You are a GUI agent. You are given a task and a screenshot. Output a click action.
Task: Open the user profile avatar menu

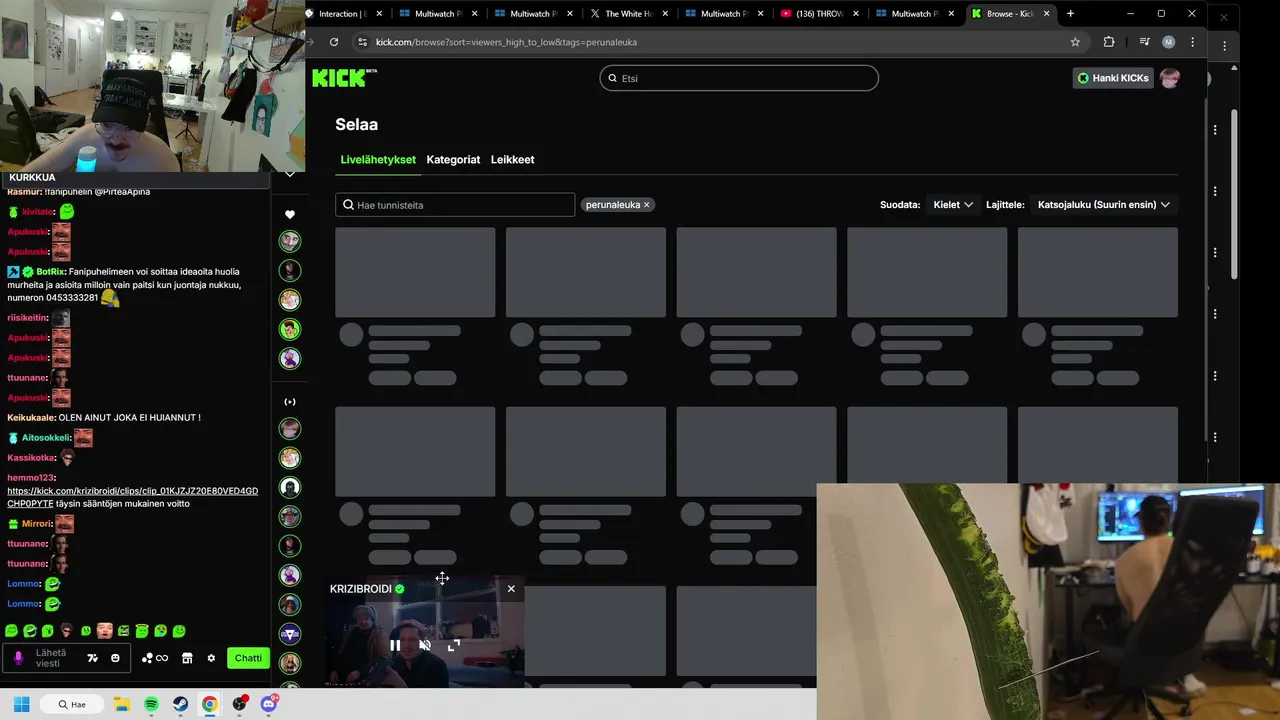coord(1169,78)
